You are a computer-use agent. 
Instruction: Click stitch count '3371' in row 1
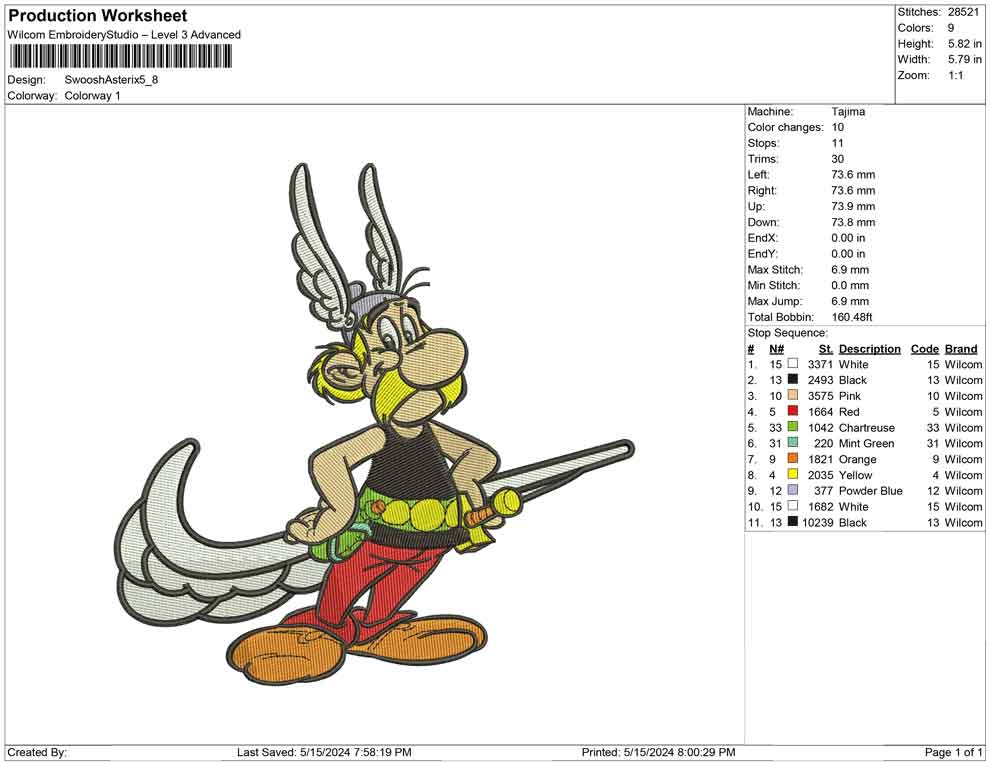click(x=820, y=364)
